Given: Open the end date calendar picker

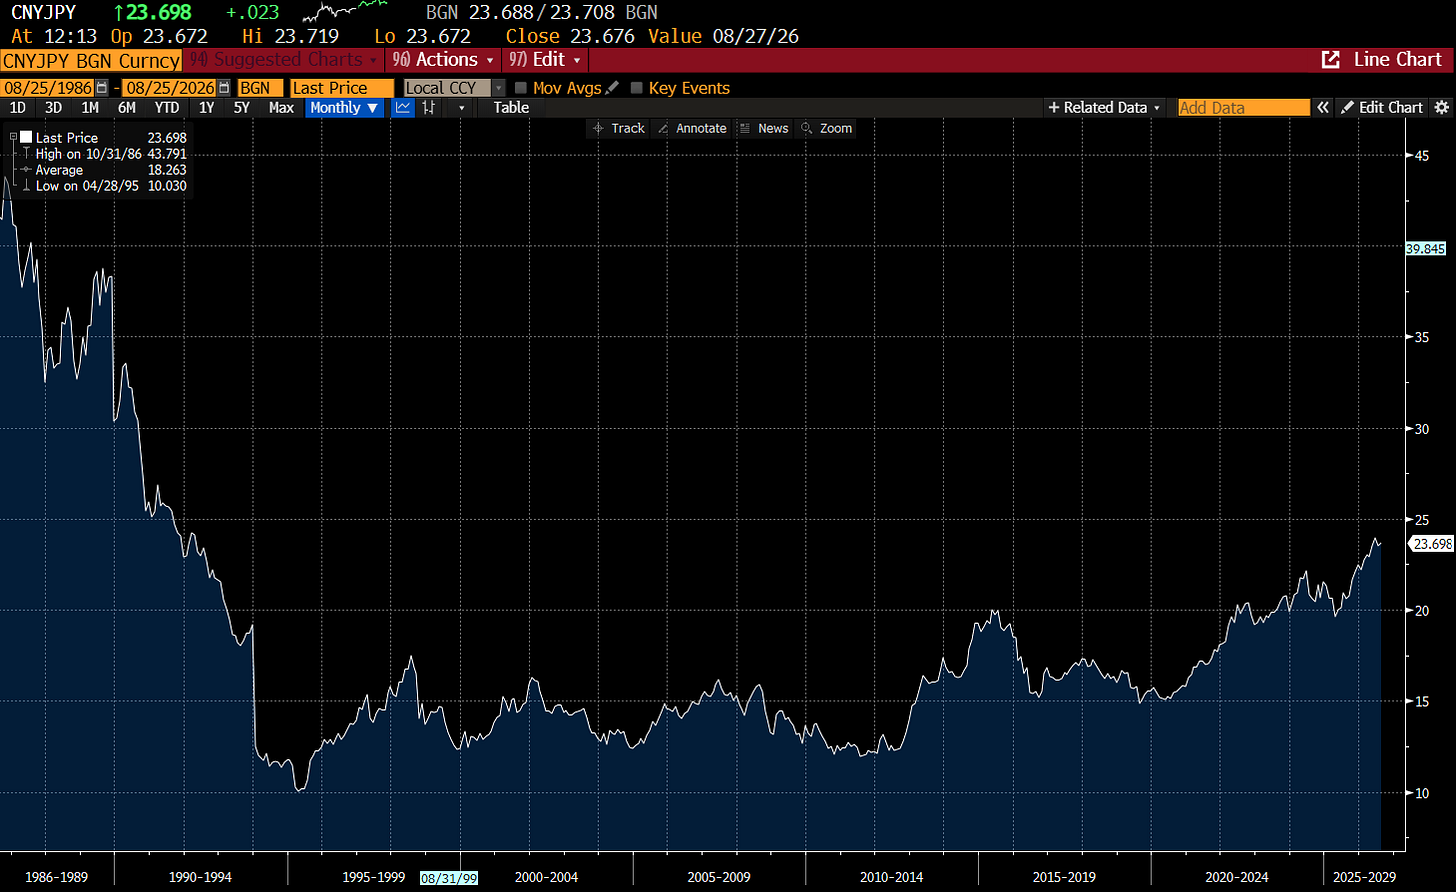Looking at the screenshot, I should pos(224,88).
